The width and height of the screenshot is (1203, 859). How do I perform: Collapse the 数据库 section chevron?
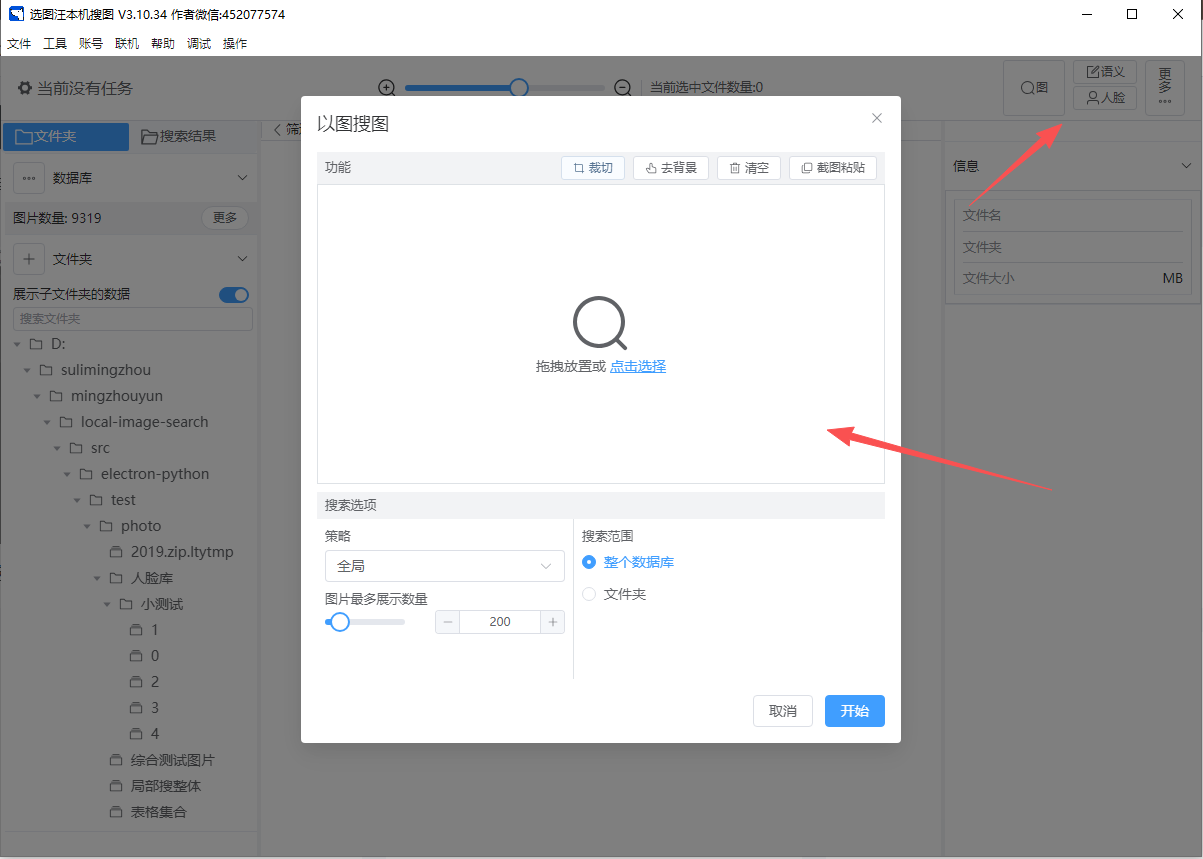241,178
